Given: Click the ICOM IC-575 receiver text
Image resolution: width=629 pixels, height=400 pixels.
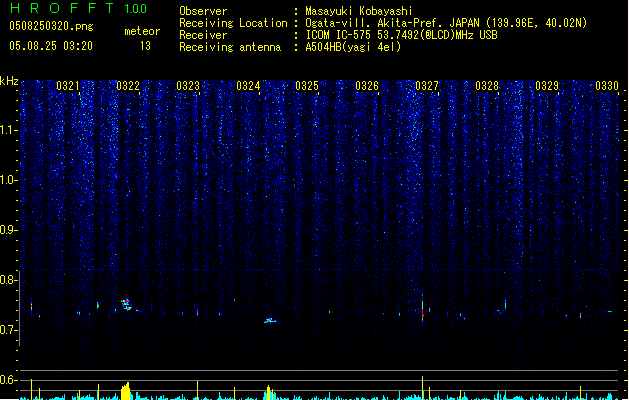Looking at the screenshot, I should coord(401,35).
